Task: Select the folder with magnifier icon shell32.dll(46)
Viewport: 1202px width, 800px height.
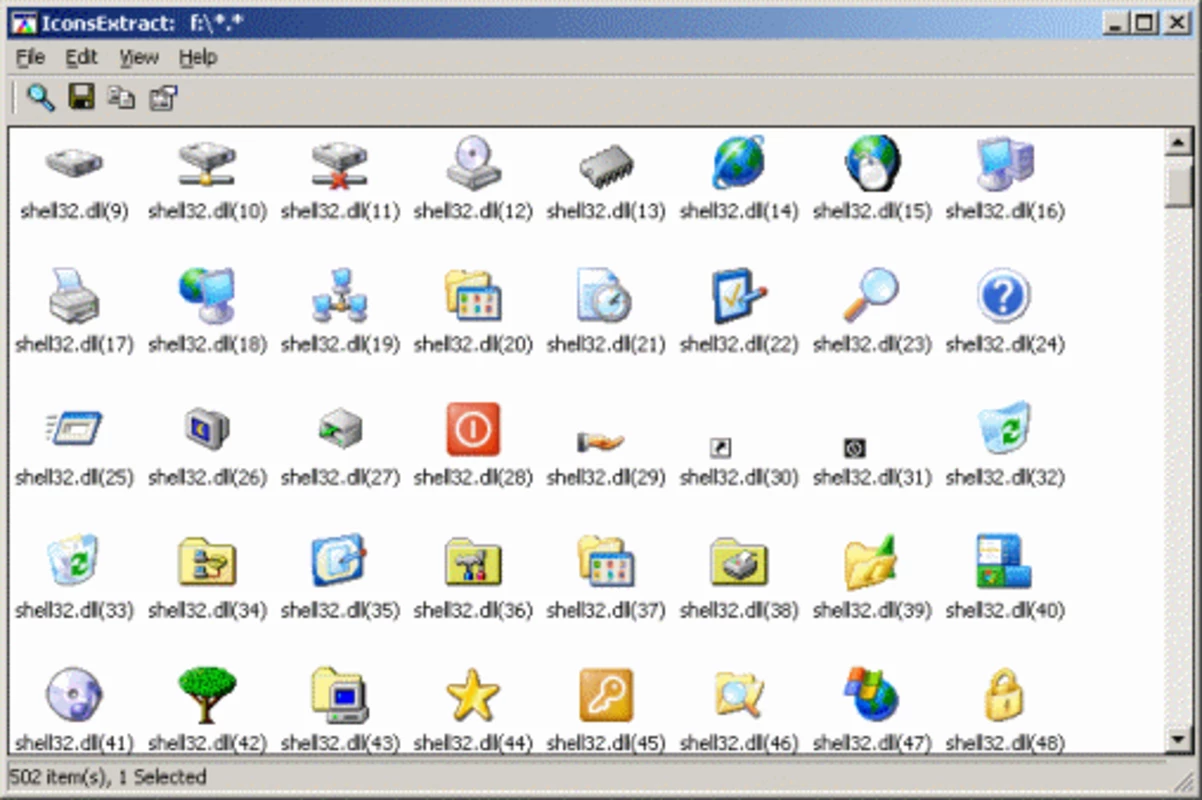Action: (x=739, y=694)
